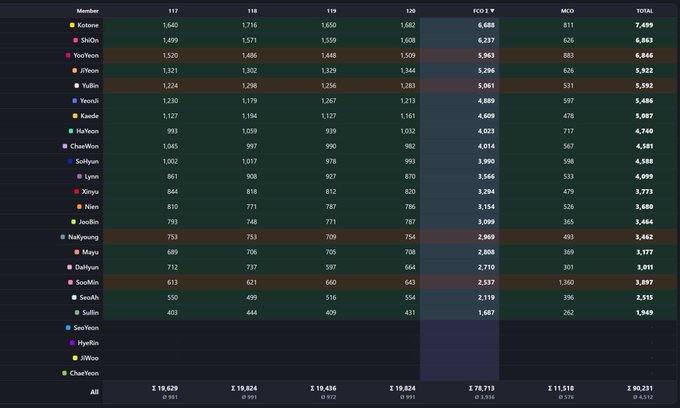
Task: Sort by column 119 header
Action: (x=331, y=11)
